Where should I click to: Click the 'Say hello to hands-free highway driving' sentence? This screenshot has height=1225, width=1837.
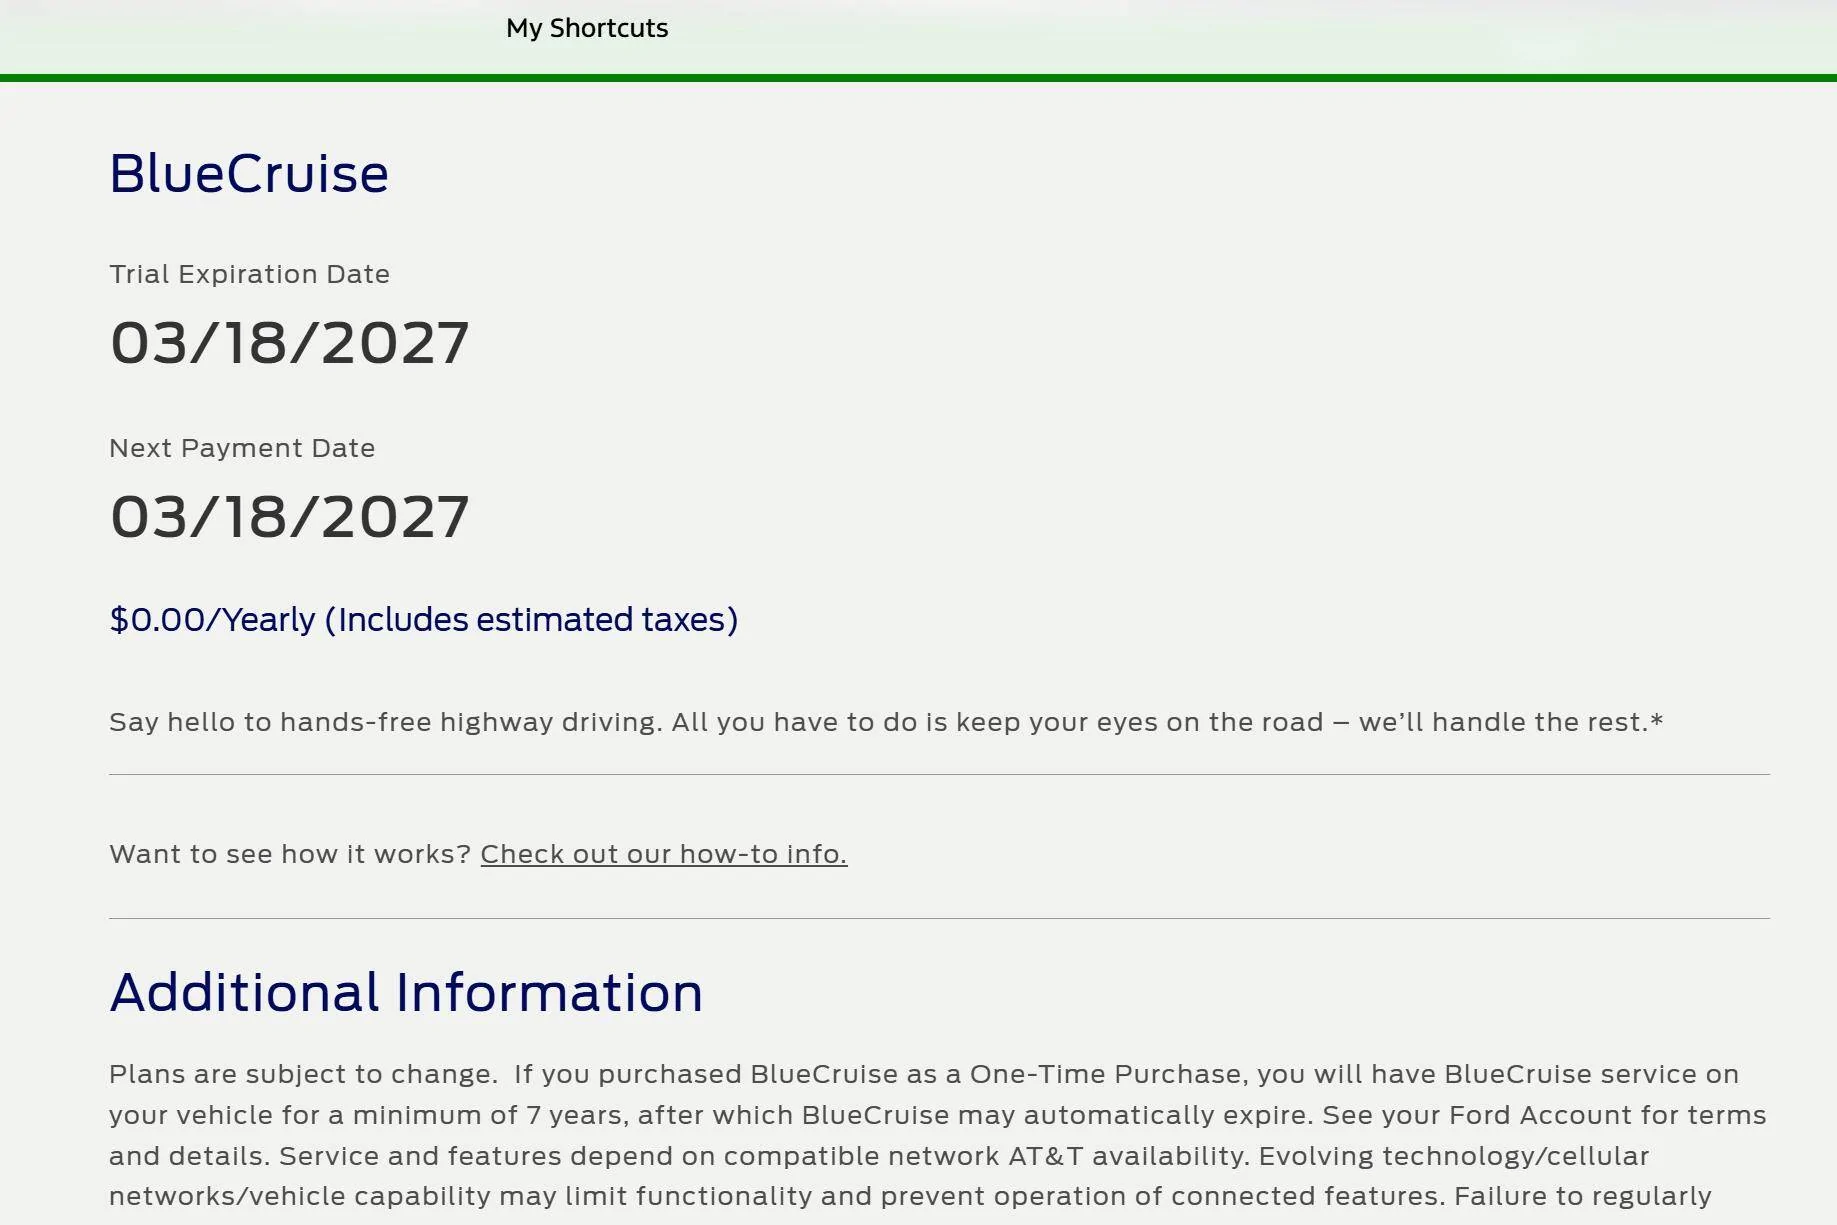click(886, 722)
